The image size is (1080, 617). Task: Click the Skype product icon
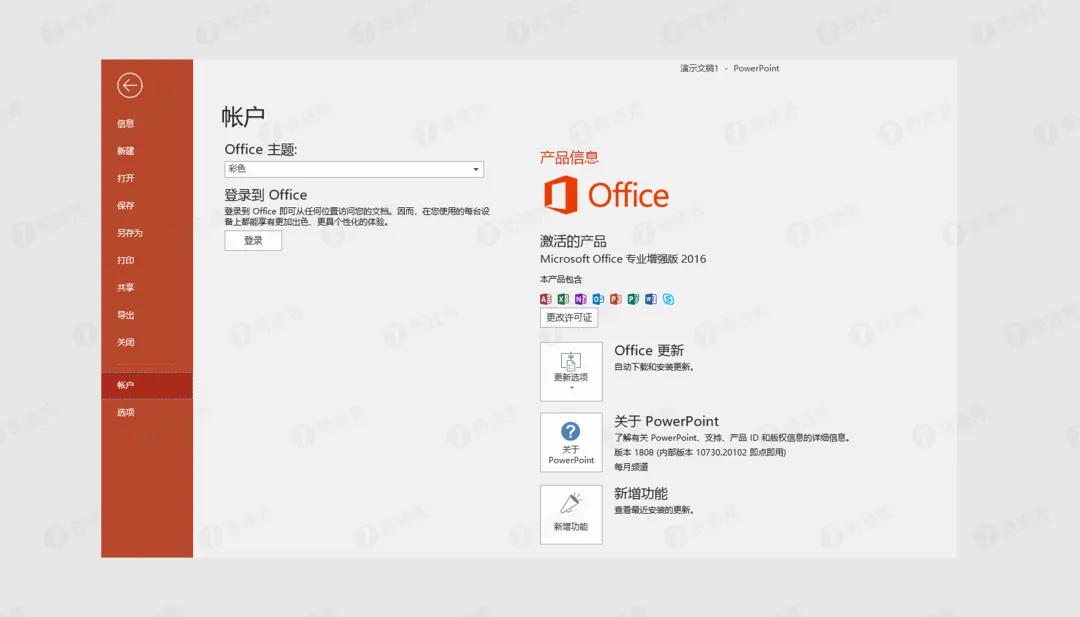pyautogui.click(x=668, y=299)
